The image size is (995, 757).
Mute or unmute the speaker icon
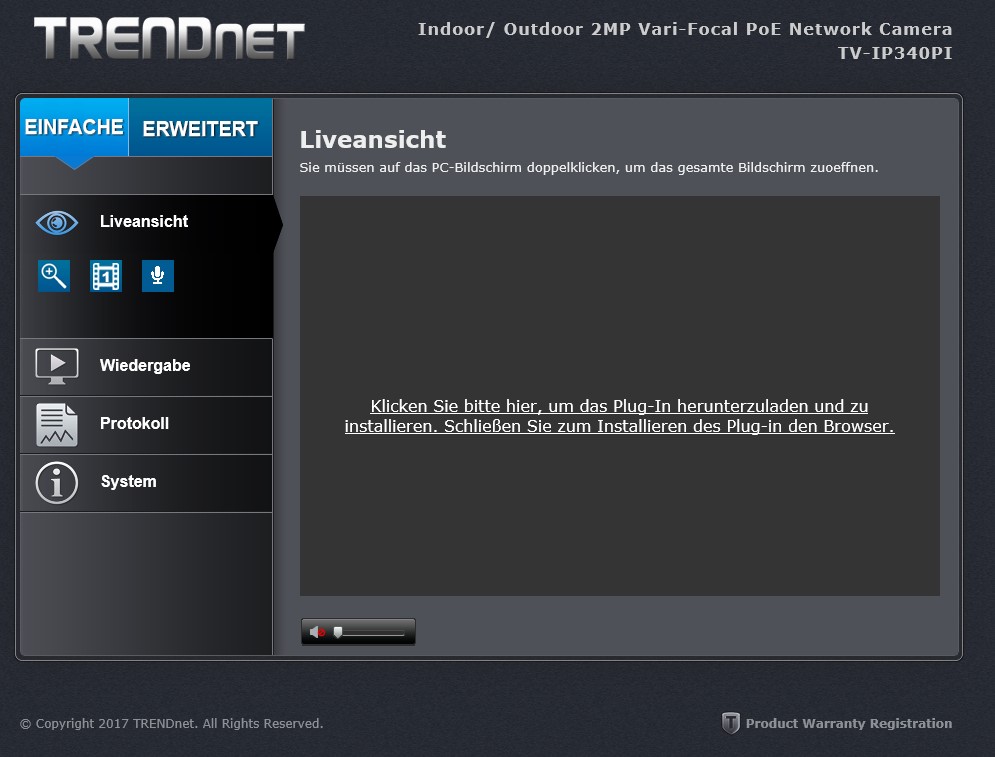(317, 632)
